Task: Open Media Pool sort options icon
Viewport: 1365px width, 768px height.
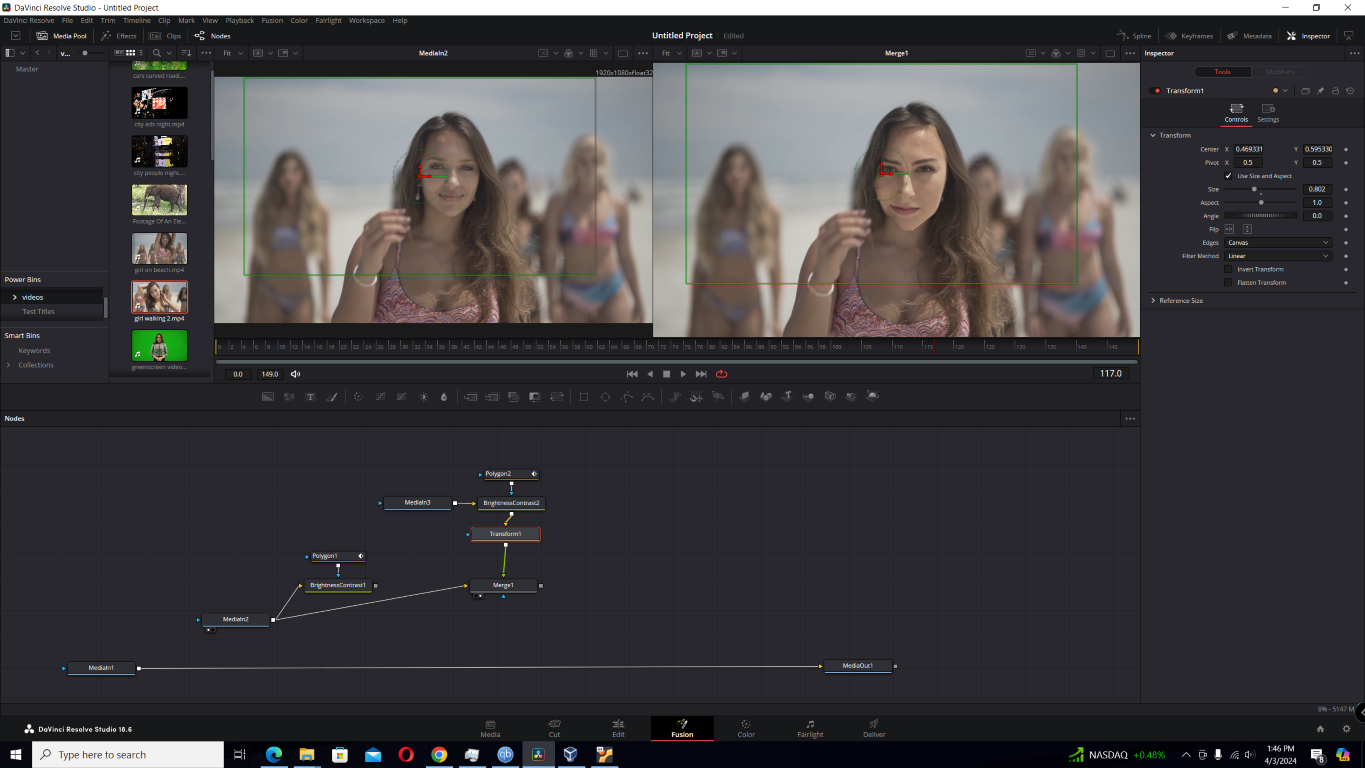Action: click(x=185, y=52)
